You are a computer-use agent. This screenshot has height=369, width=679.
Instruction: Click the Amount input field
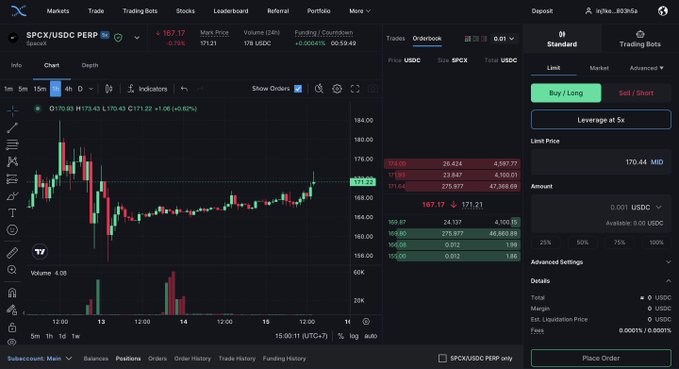click(x=601, y=214)
